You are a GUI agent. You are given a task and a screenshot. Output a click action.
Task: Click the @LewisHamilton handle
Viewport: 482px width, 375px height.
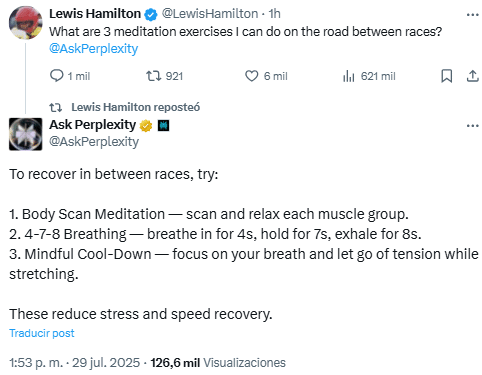210,14
